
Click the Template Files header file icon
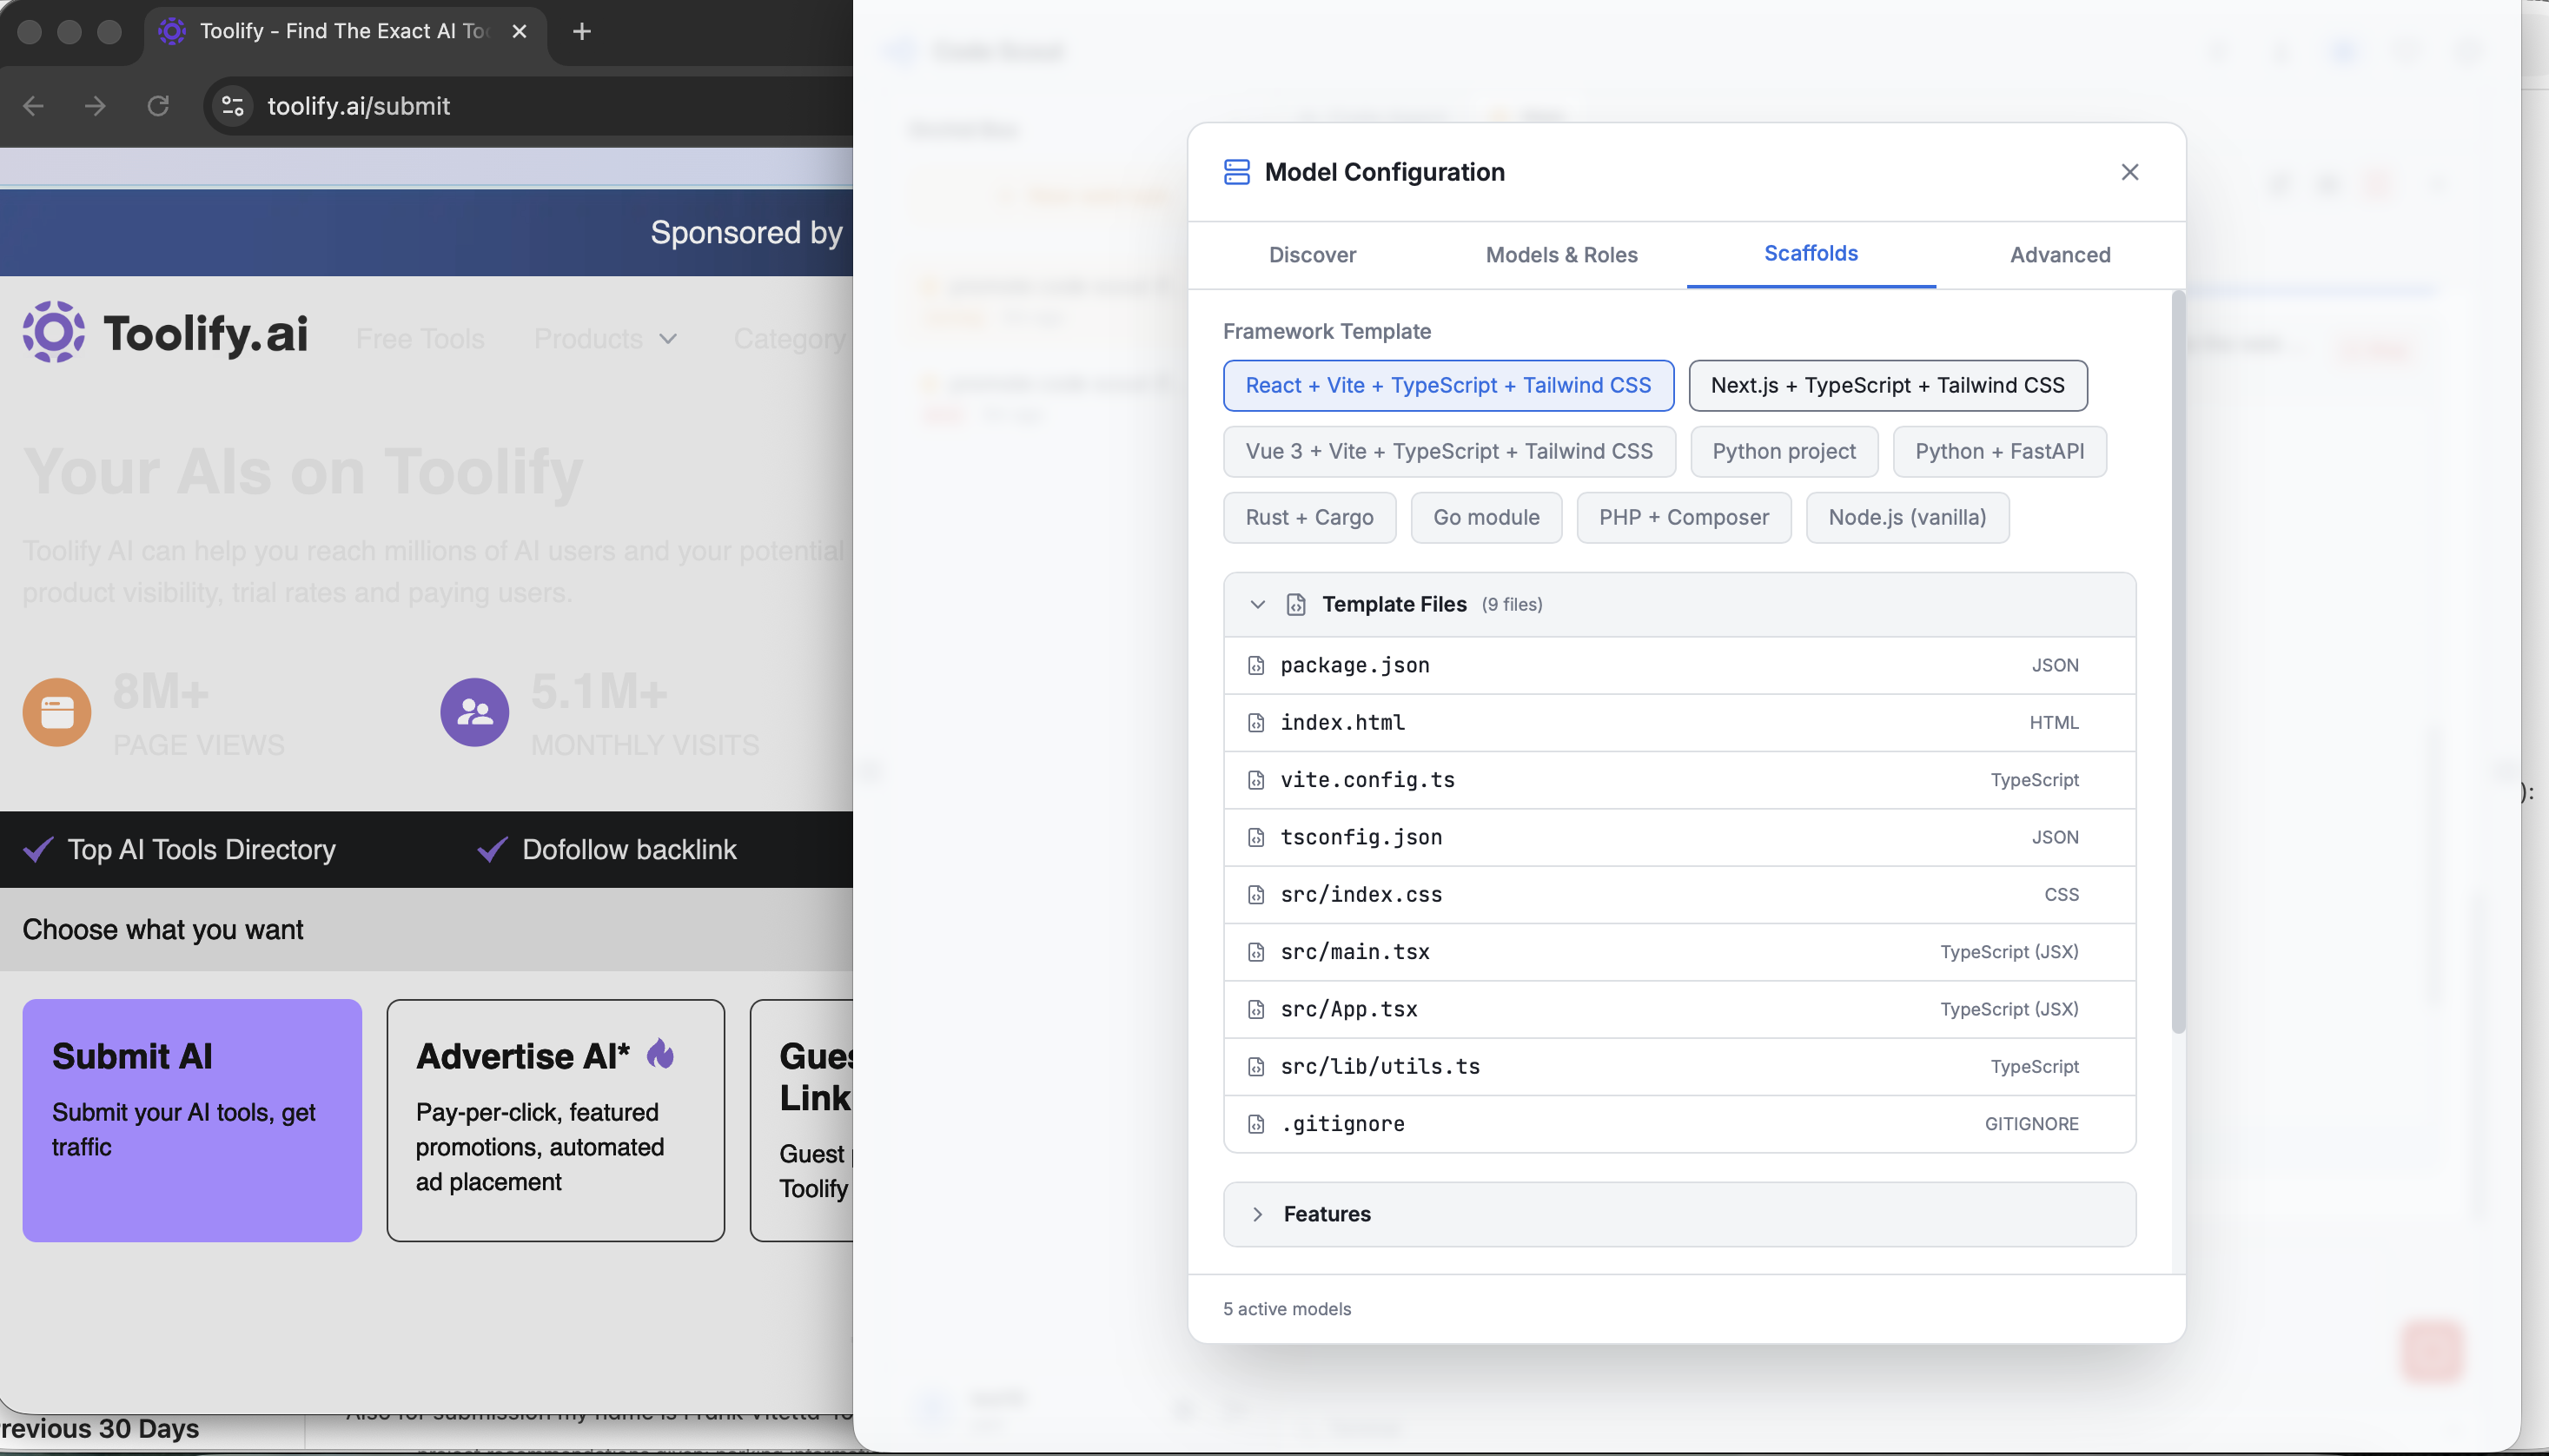coord(1296,604)
